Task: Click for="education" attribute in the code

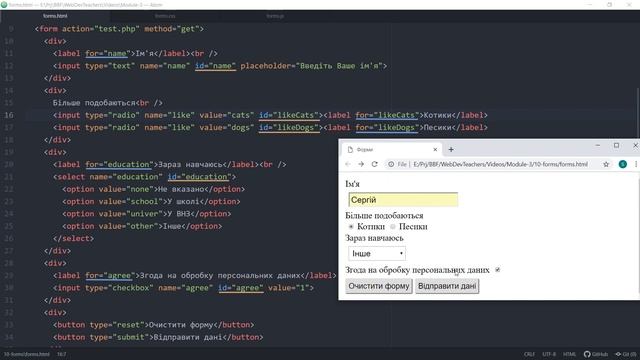Action: [x=119, y=164]
